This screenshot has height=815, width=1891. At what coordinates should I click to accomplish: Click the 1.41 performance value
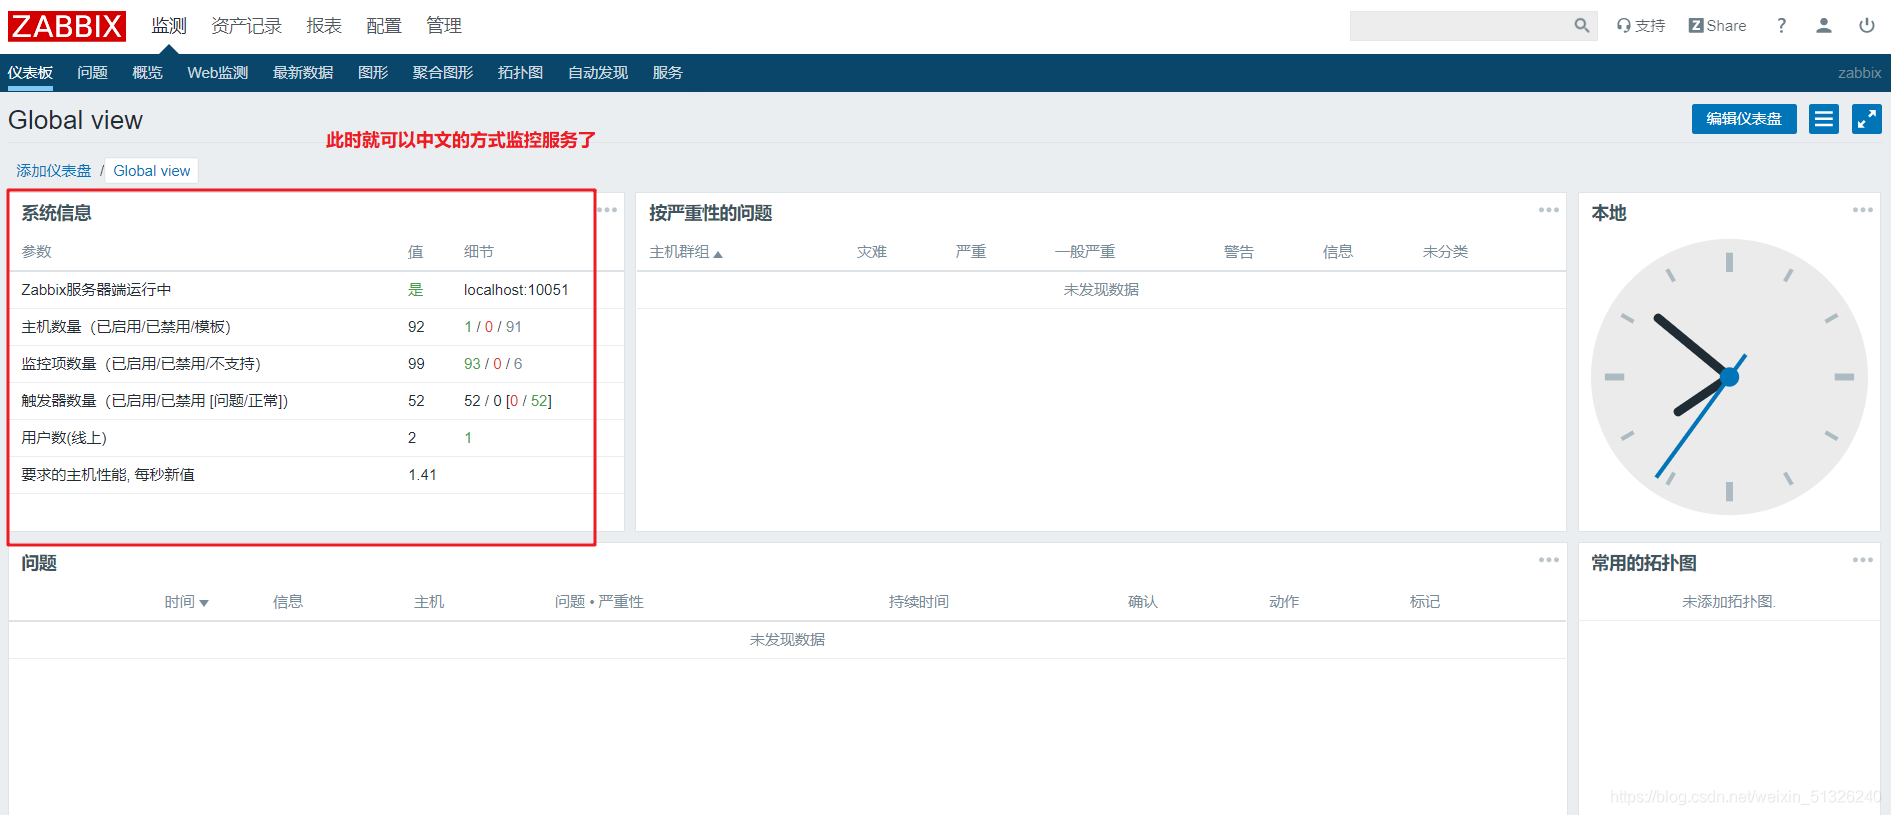(422, 475)
